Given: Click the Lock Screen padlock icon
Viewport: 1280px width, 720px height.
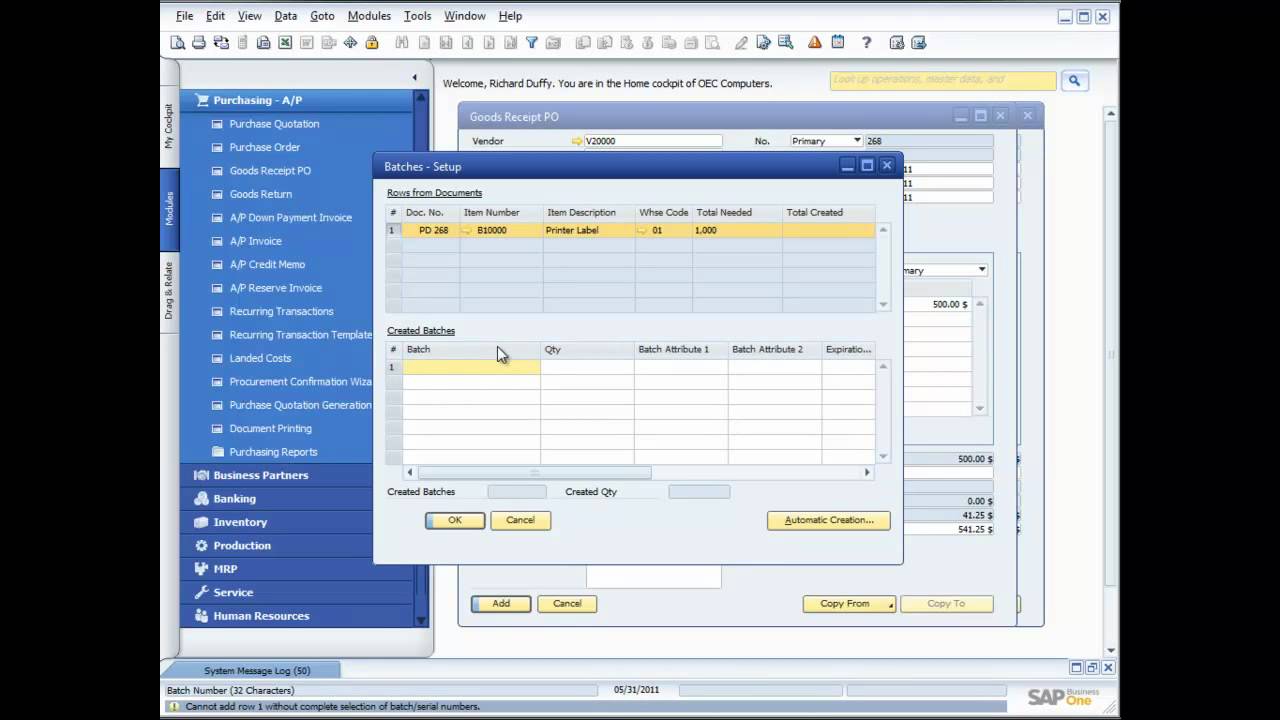Looking at the screenshot, I should 372,42.
